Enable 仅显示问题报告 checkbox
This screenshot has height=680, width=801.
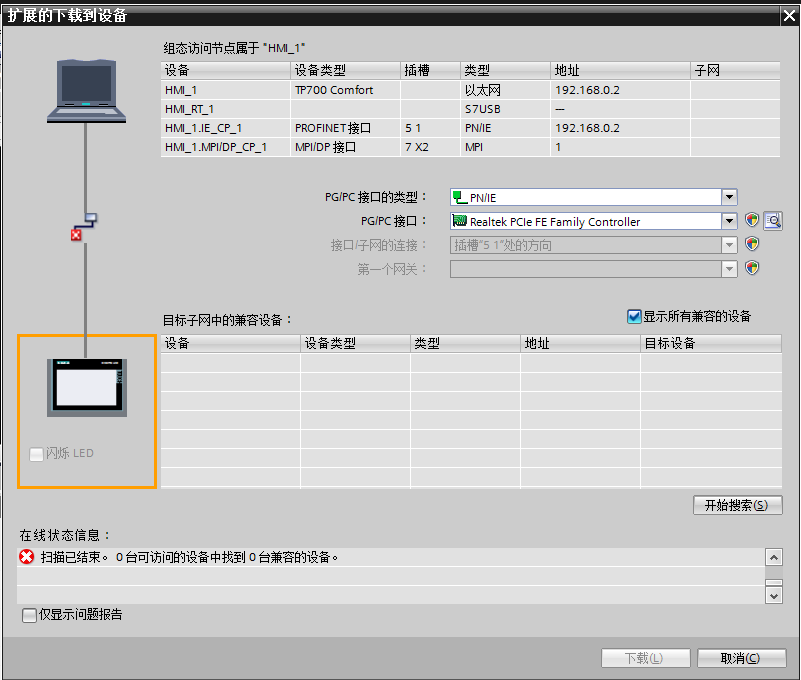coord(30,615)
